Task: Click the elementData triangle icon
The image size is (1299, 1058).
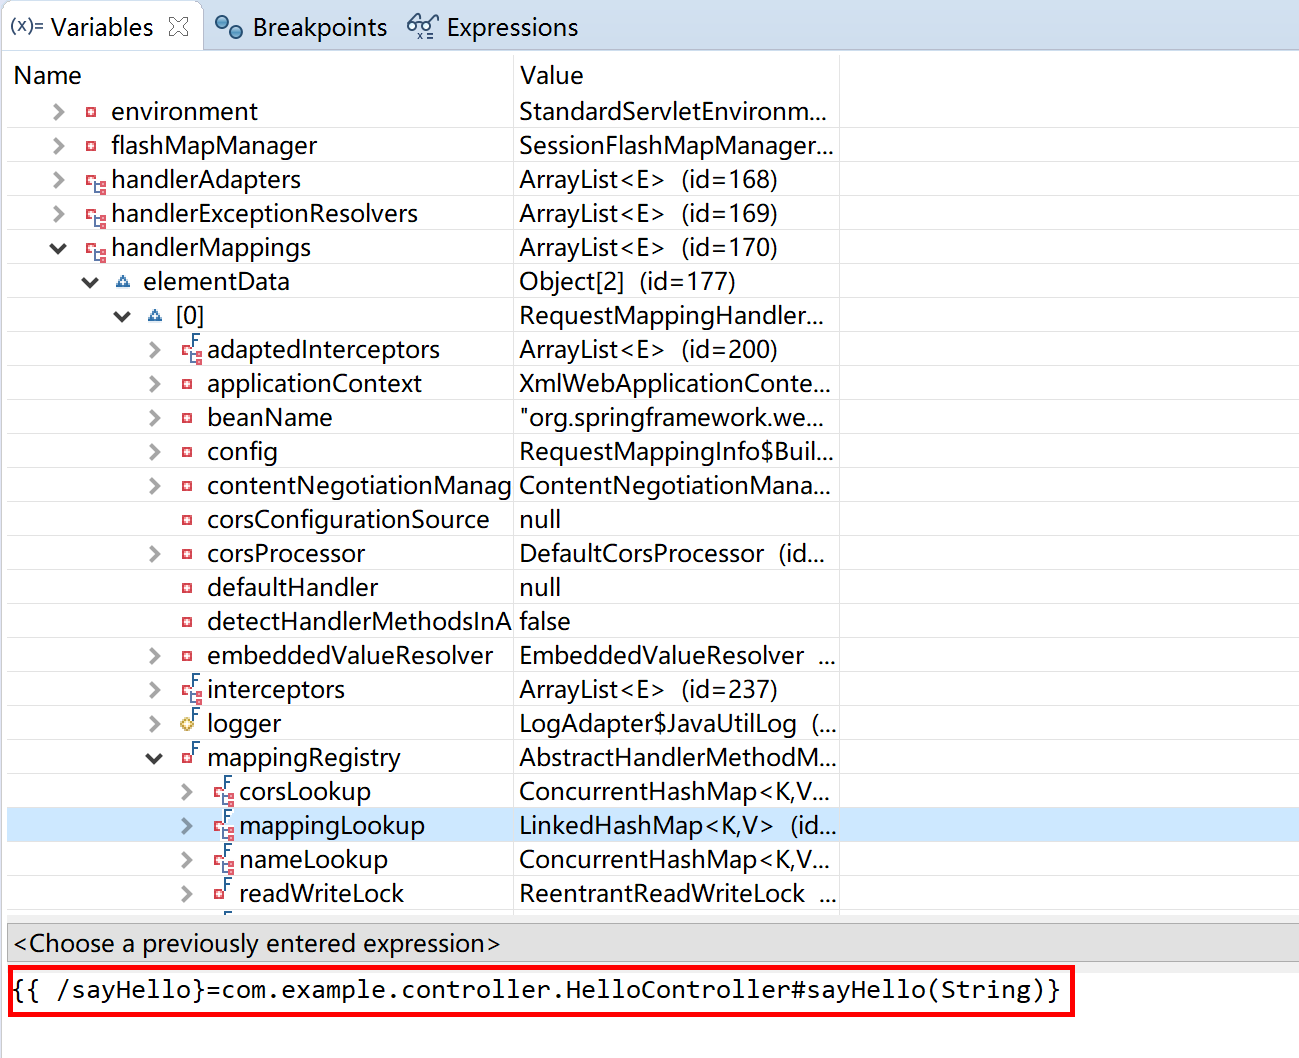Action: (123, 282)
